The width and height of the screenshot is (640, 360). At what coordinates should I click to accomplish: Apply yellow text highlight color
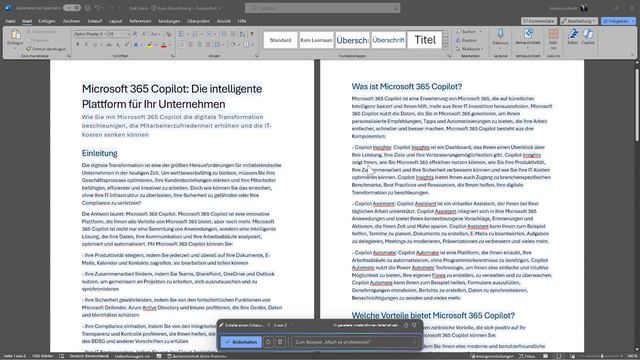(149, 45)
